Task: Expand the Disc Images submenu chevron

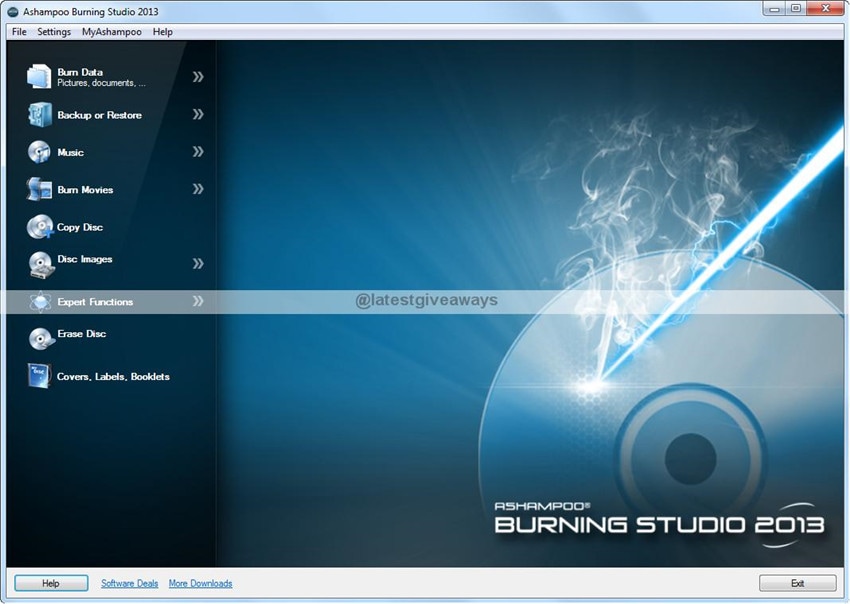Action: [198, 264]
